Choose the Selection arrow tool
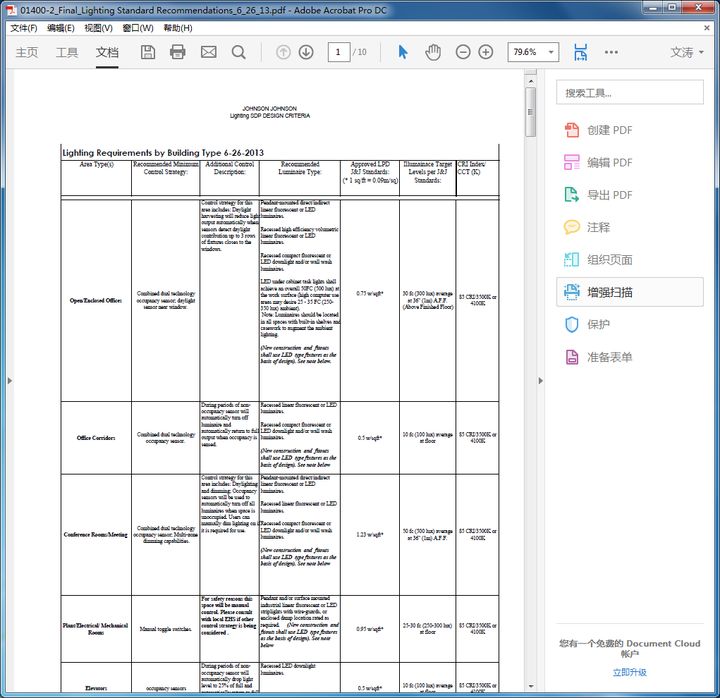Viewport: 720px width, 698px height. pos(403,52)
